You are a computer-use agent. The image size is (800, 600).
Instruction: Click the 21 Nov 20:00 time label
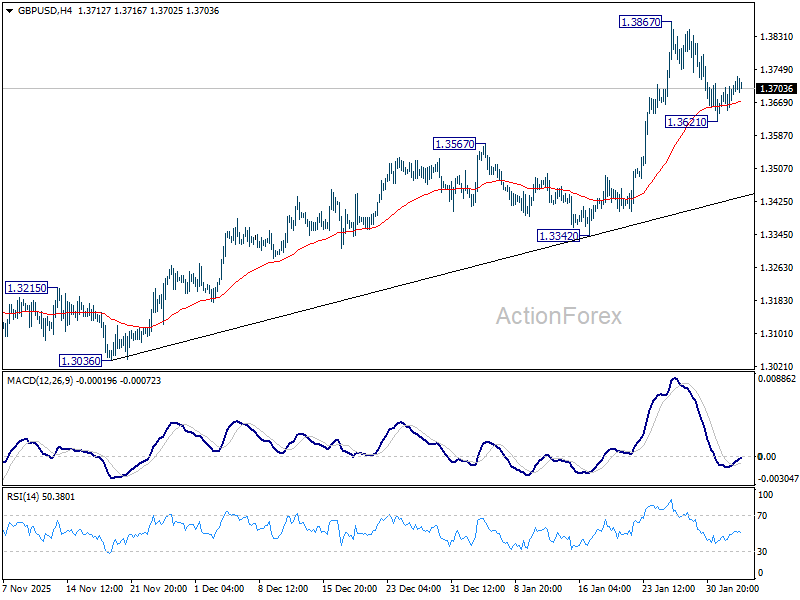click(159, 588)
